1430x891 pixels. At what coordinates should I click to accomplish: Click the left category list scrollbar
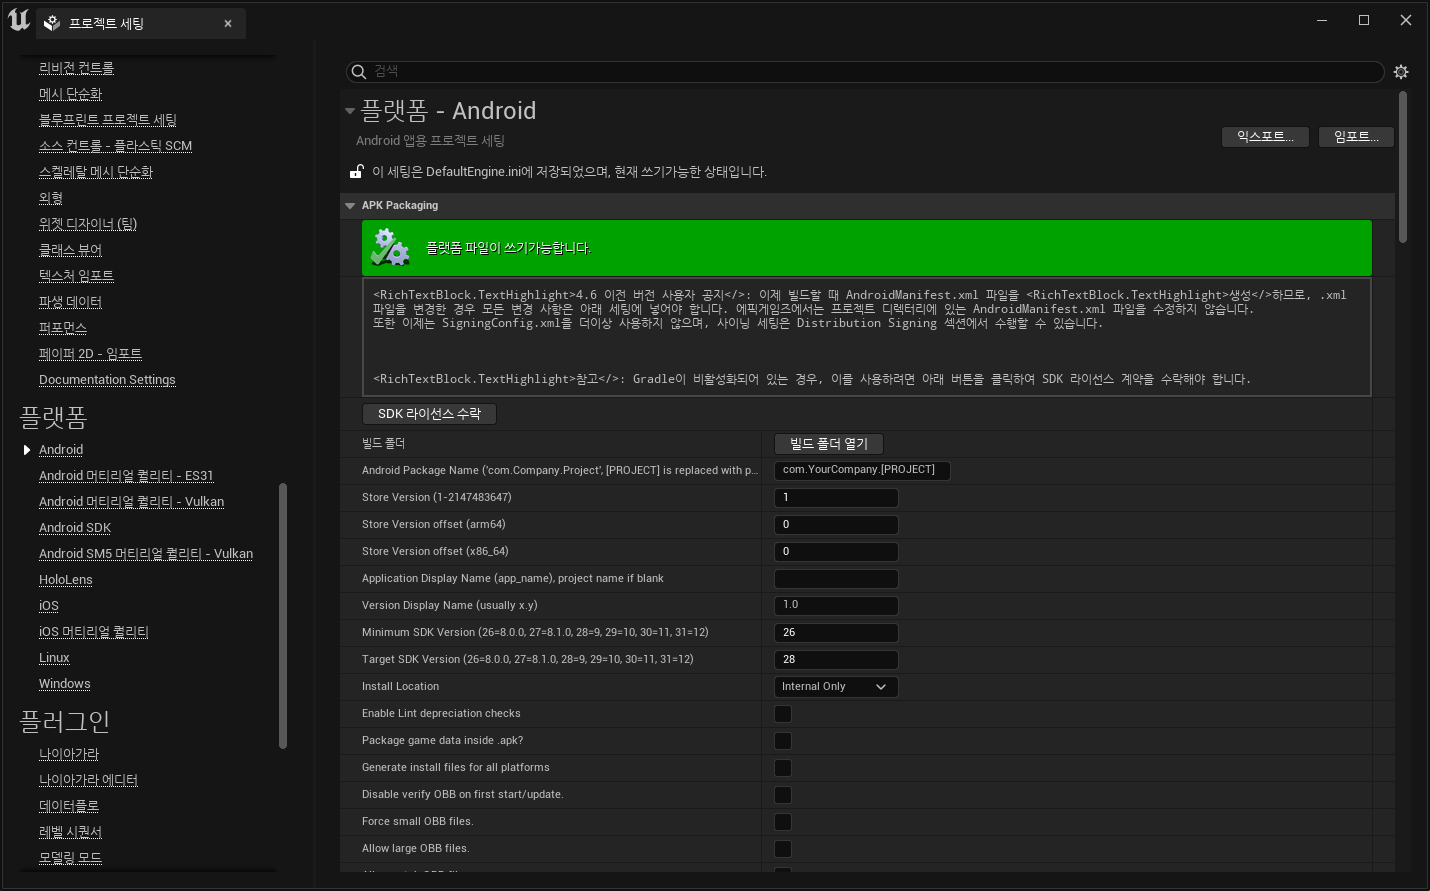click(x=283, y=615)
